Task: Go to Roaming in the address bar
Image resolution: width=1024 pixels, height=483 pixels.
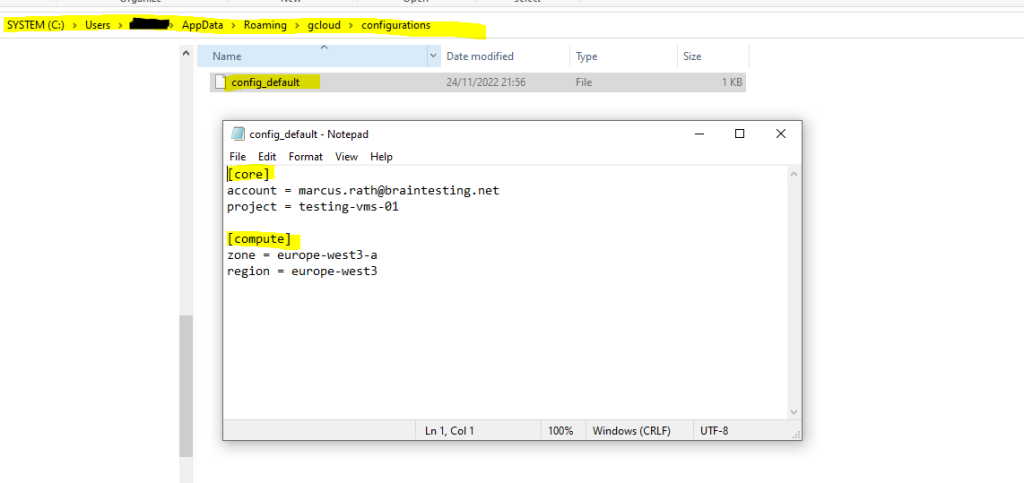Action: (265, 25)
